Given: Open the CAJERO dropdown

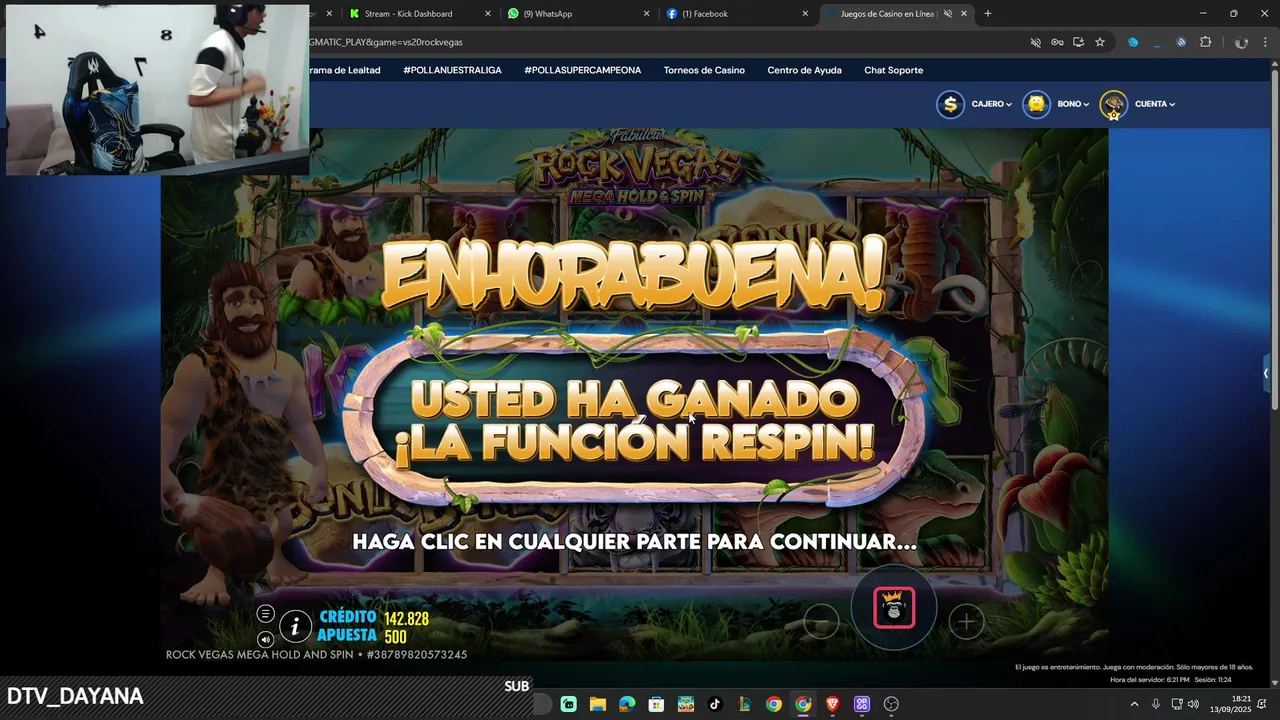Looking at the screenshot, I should click(x=992, y=104).
